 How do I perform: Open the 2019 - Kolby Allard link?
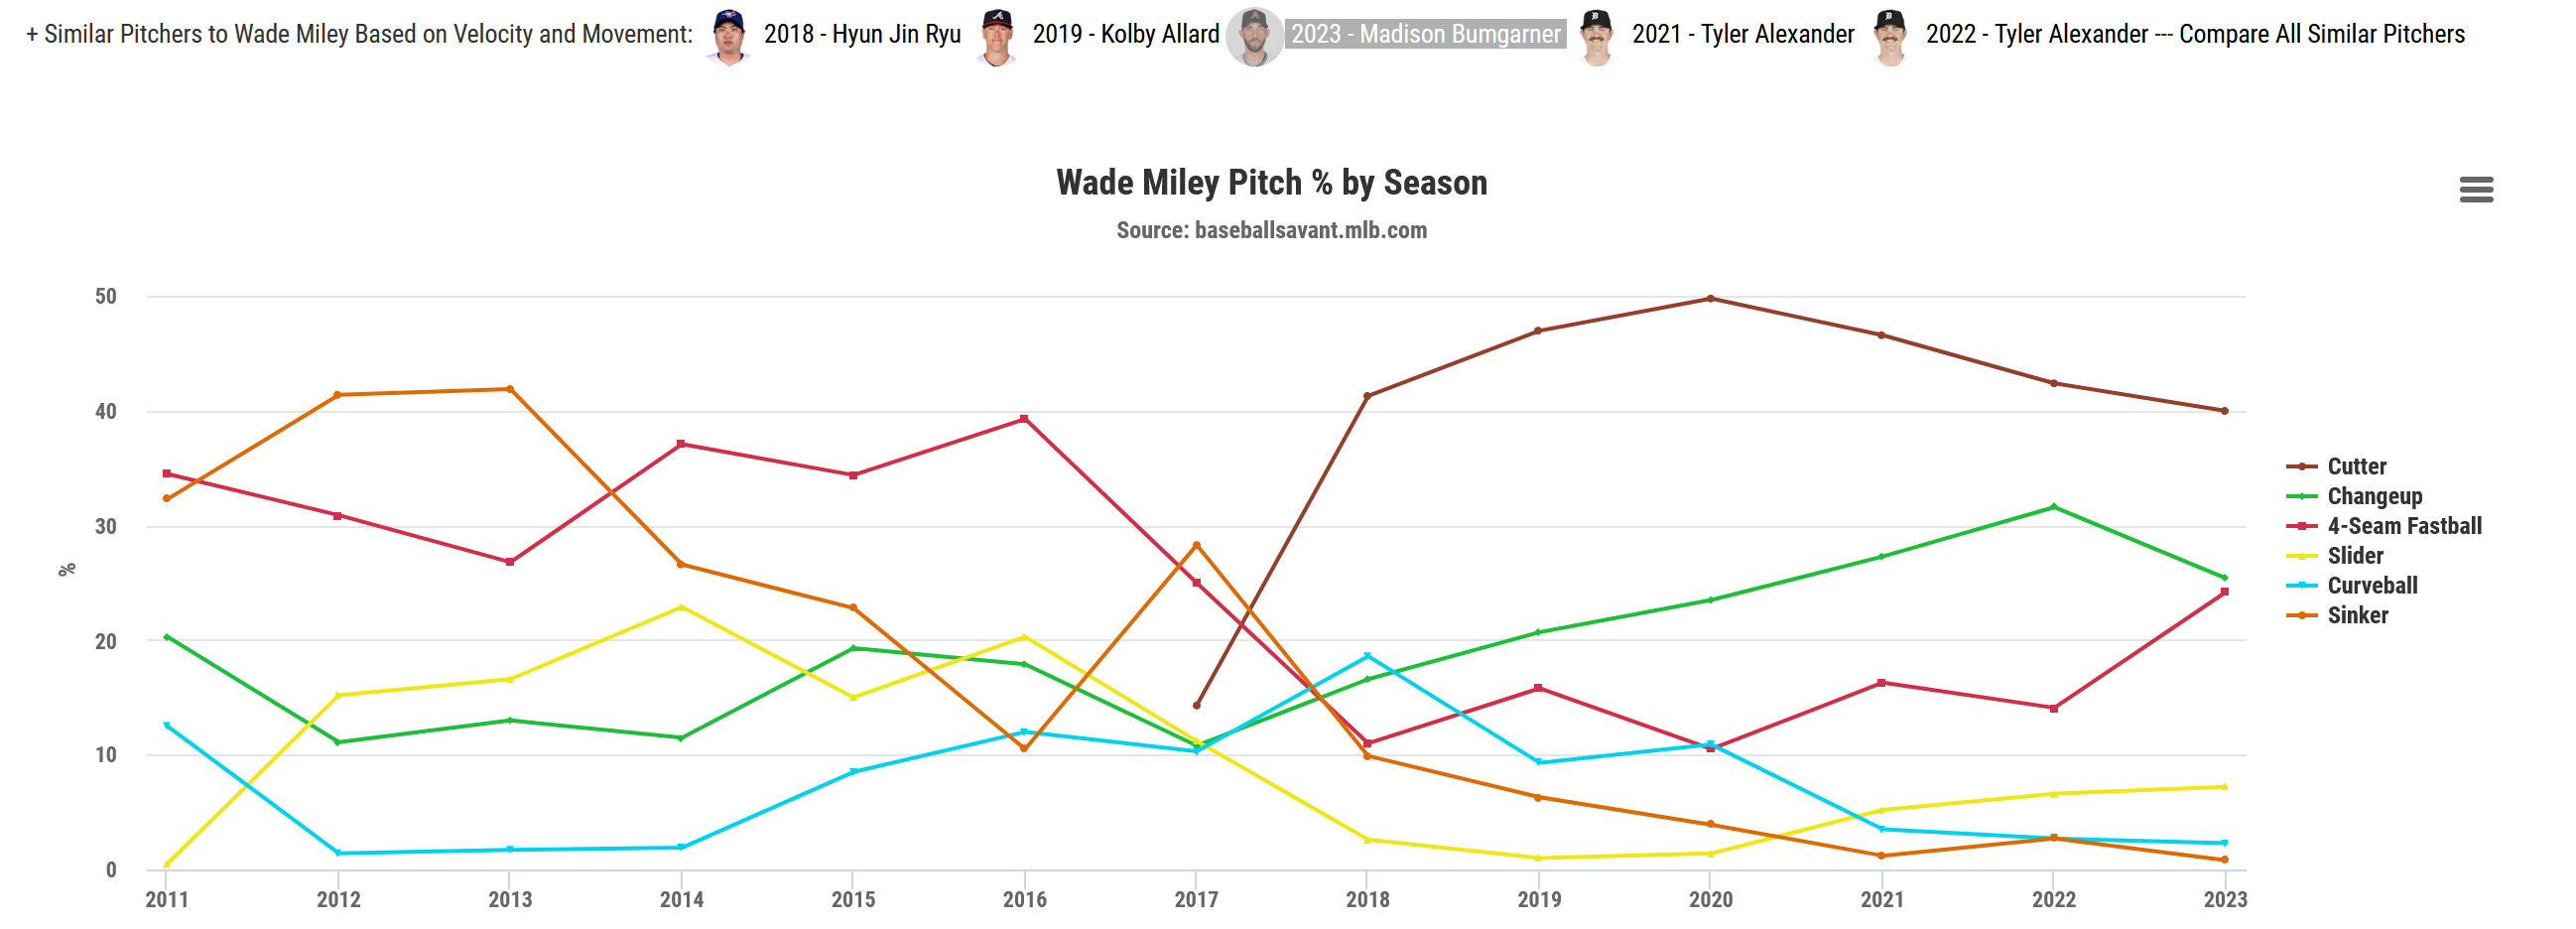(x=1125, y=35)
